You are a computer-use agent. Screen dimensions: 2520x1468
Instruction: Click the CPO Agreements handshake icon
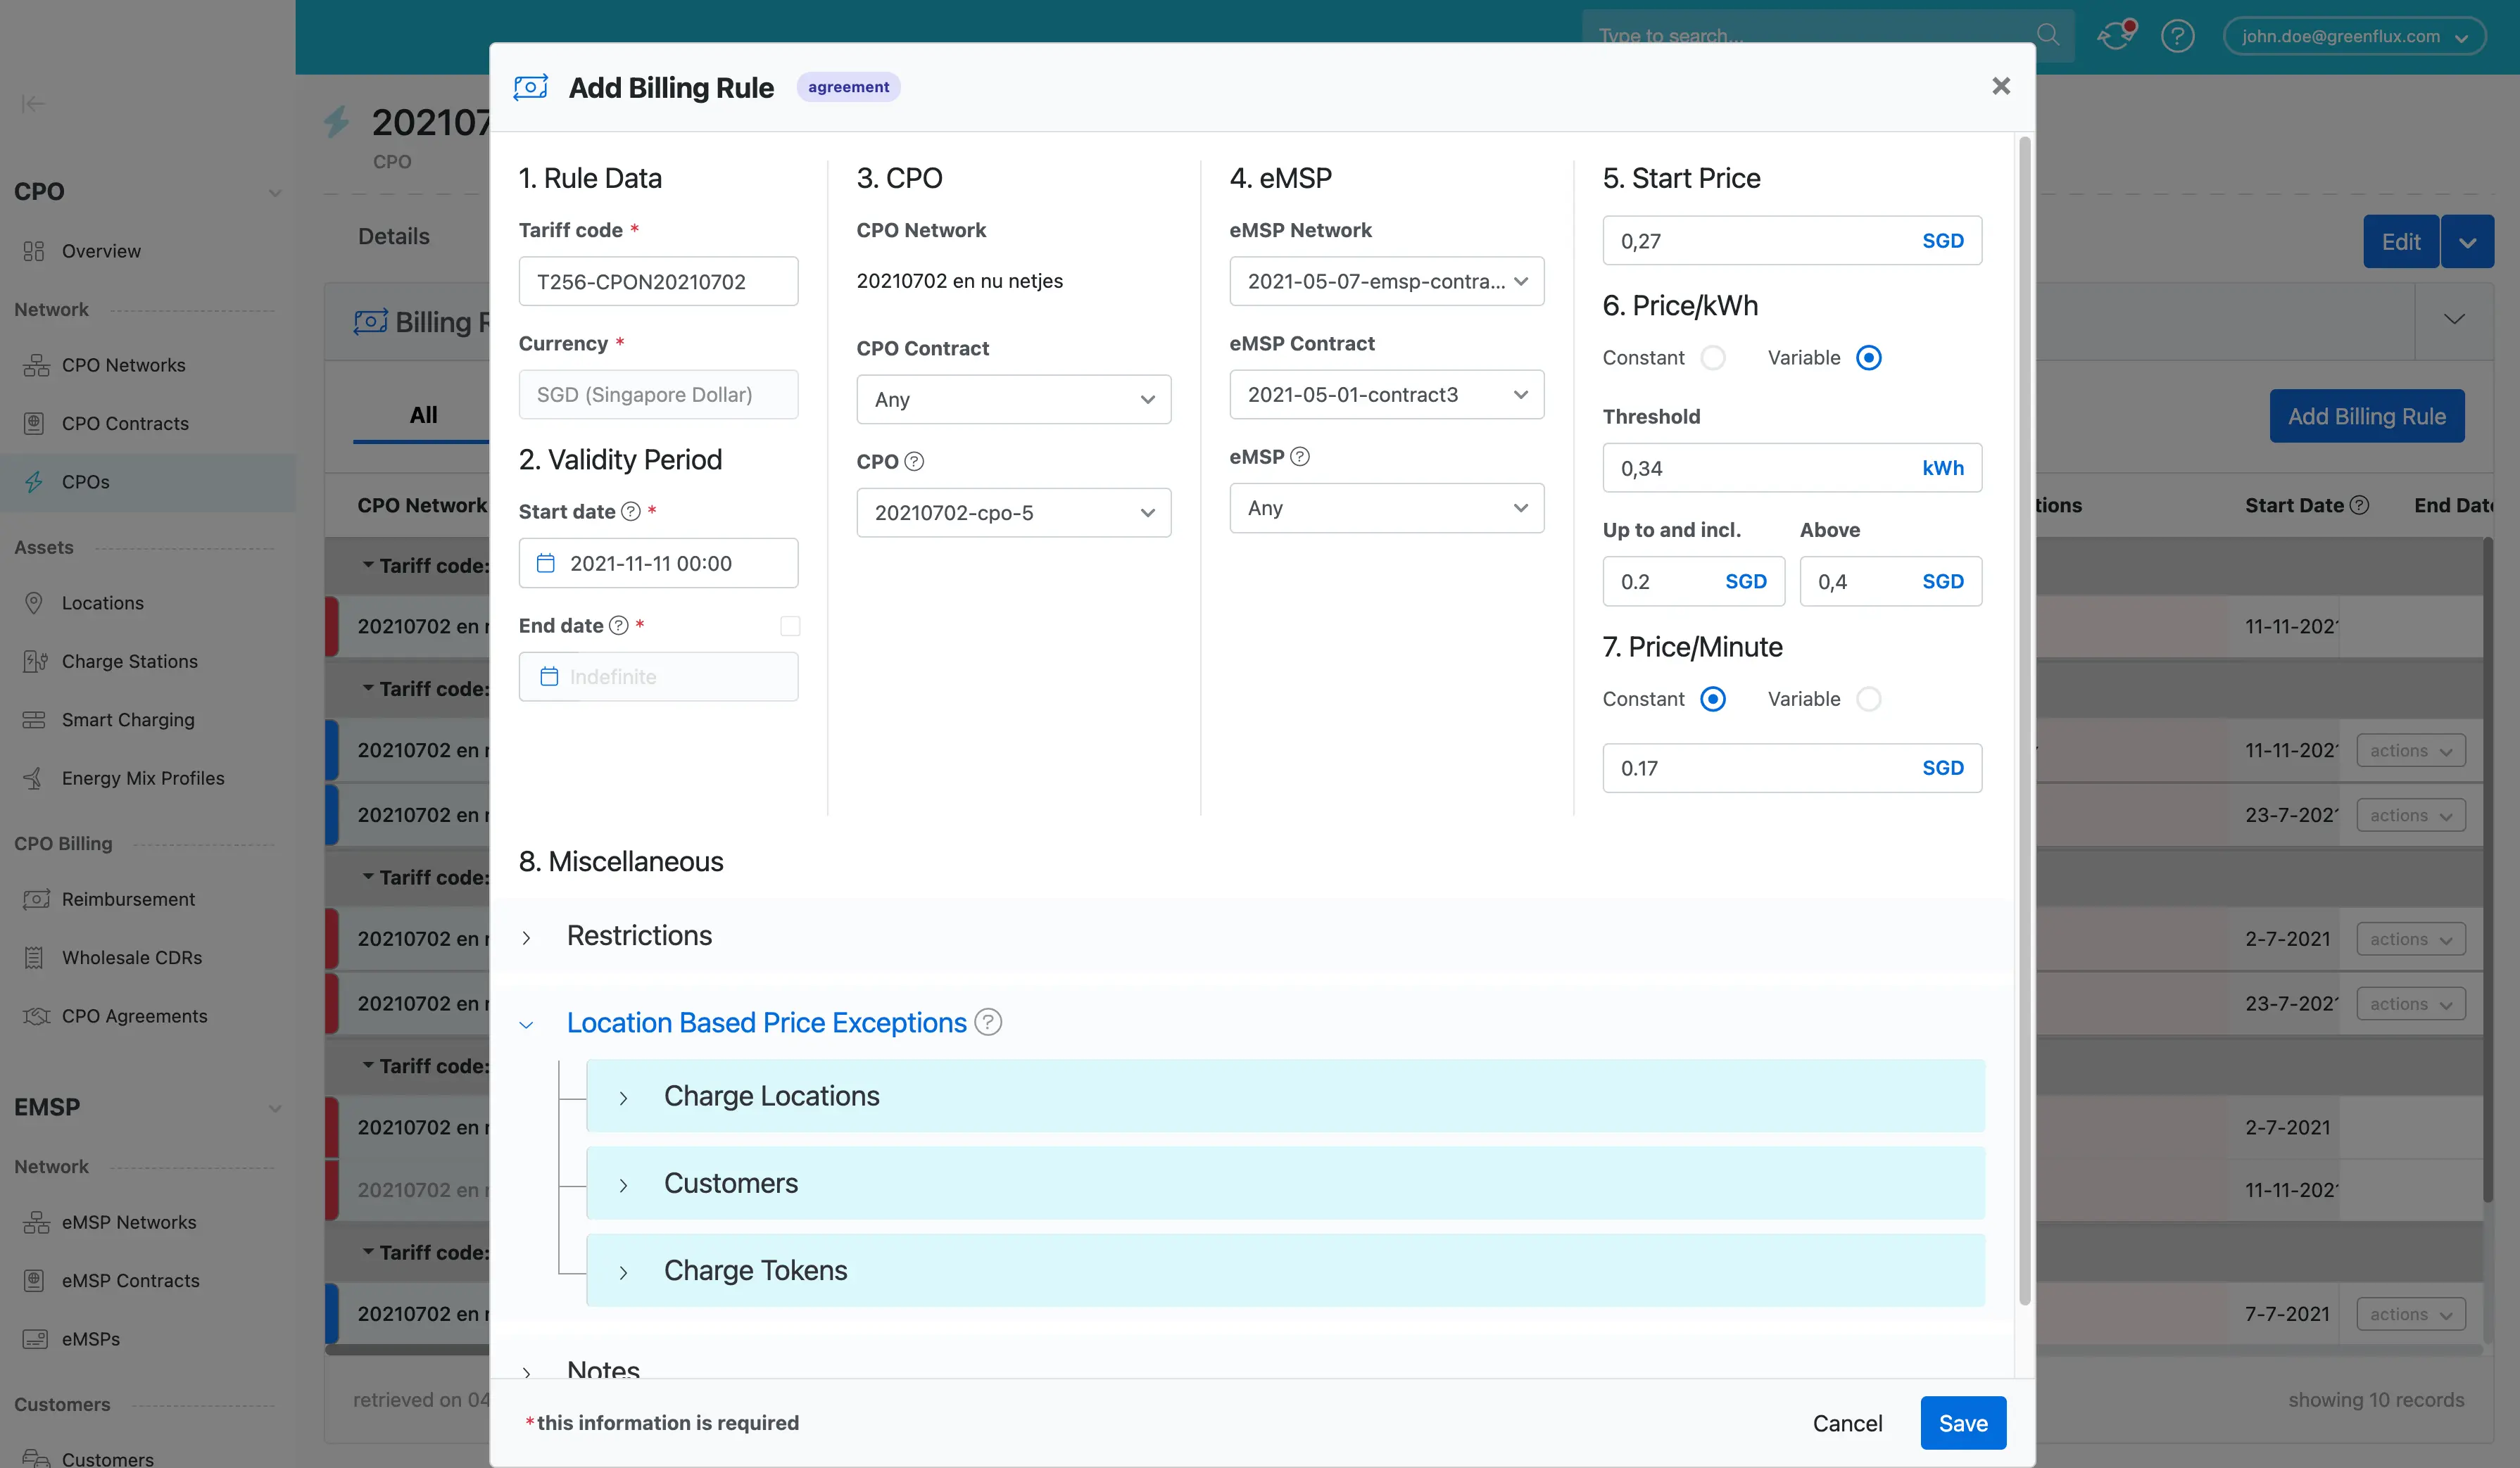point(36,1016)
